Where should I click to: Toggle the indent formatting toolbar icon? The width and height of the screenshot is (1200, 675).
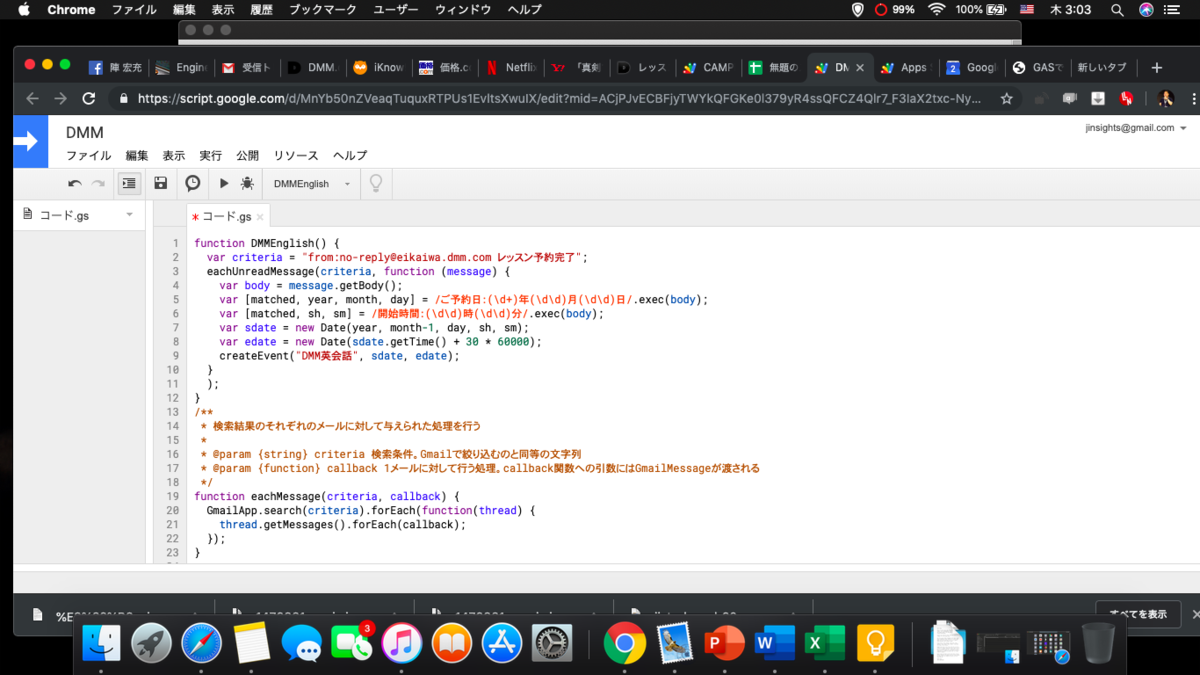tap(129, 184)
